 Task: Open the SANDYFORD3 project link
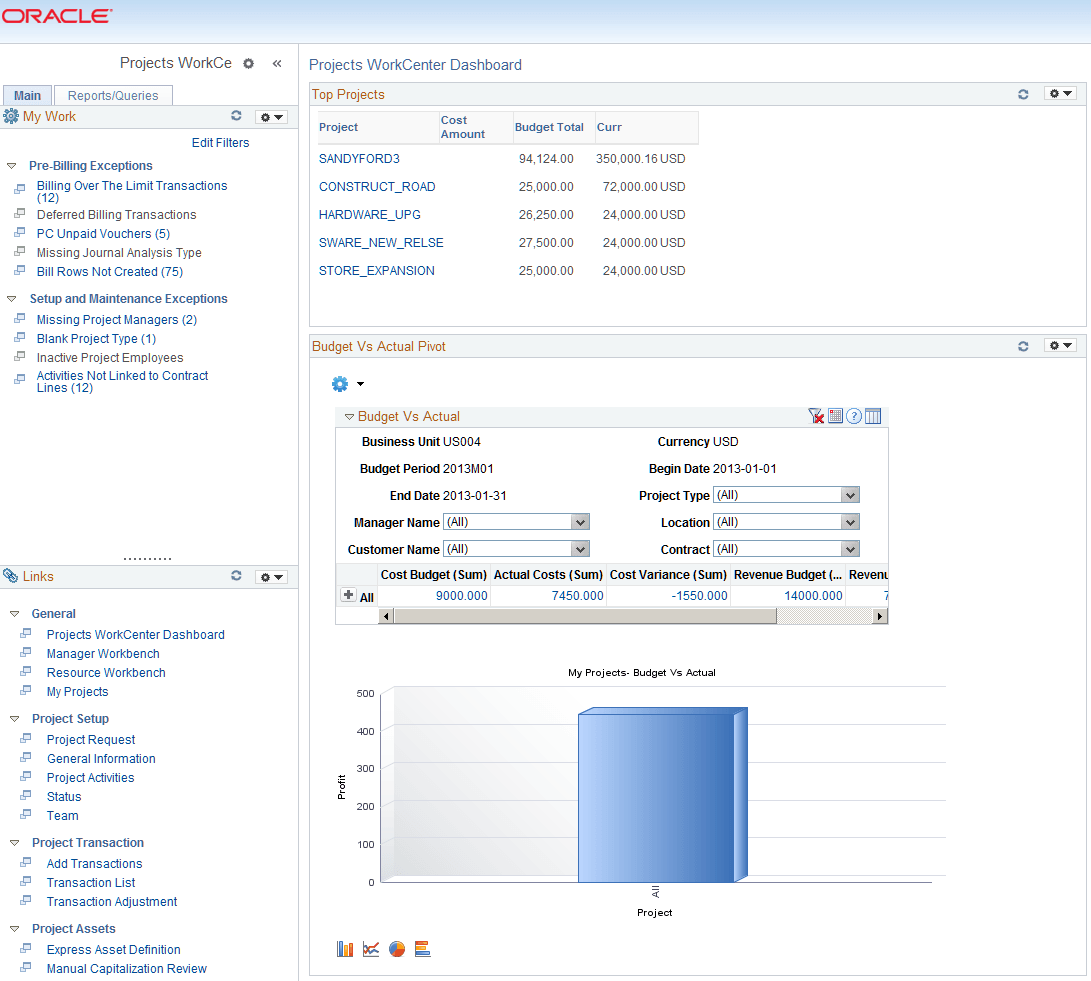pyautogui.click(x=358, y=158)
